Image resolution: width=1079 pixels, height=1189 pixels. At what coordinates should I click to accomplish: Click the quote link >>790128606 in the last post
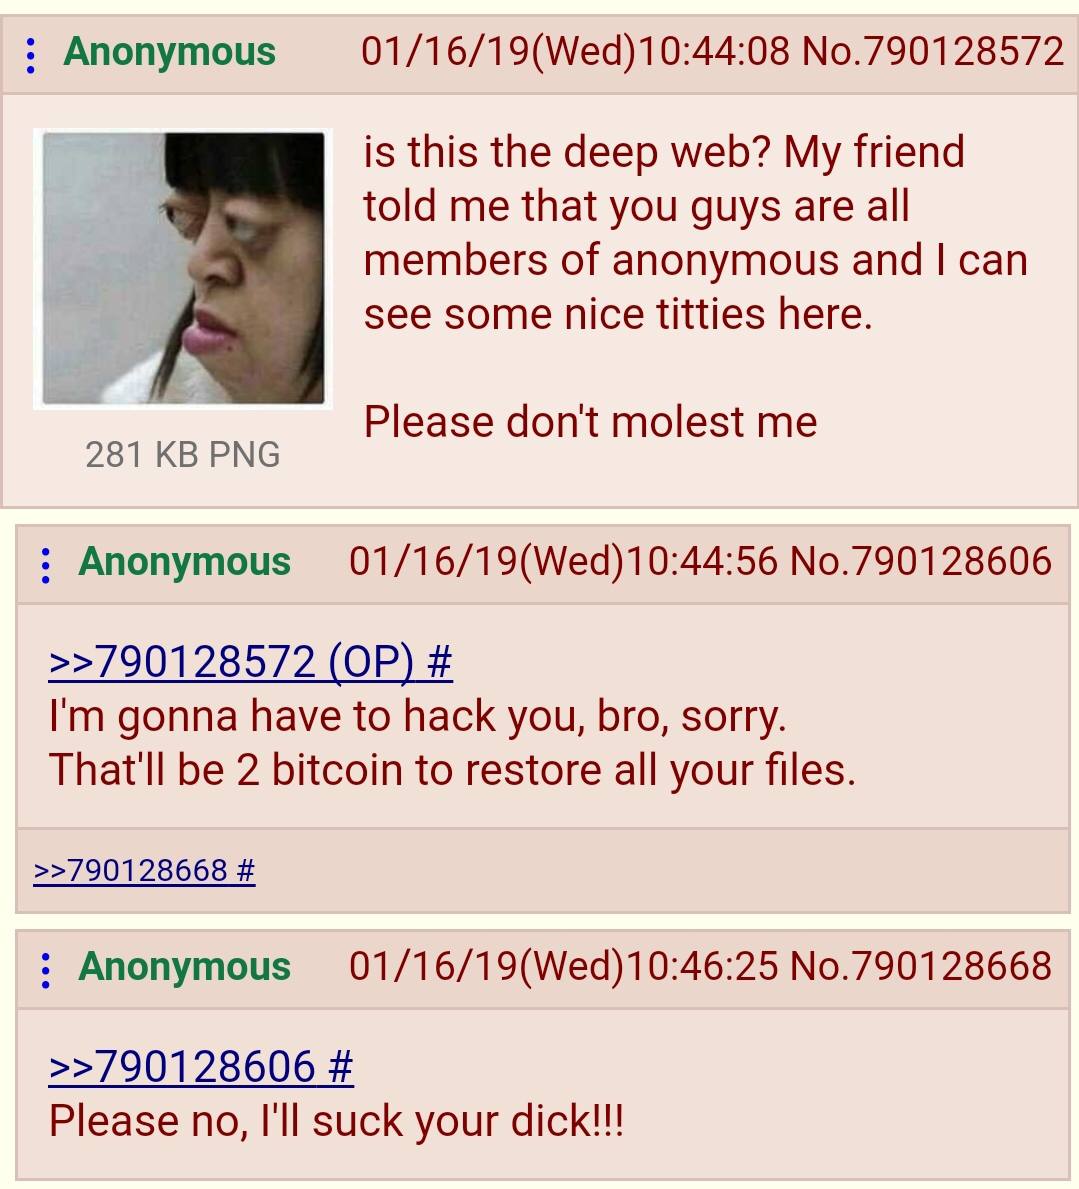coord(200,1066)
